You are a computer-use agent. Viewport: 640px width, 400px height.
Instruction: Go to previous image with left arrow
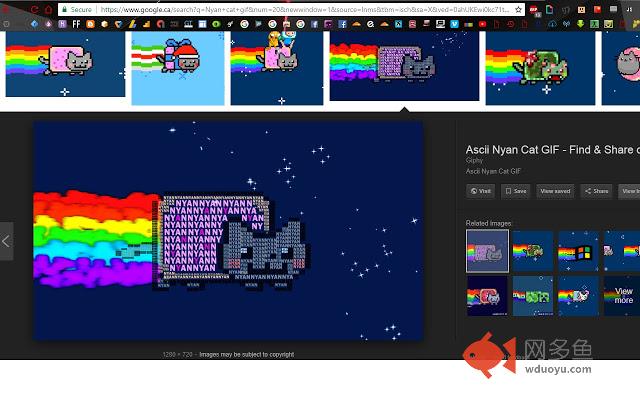coord(6,241)
